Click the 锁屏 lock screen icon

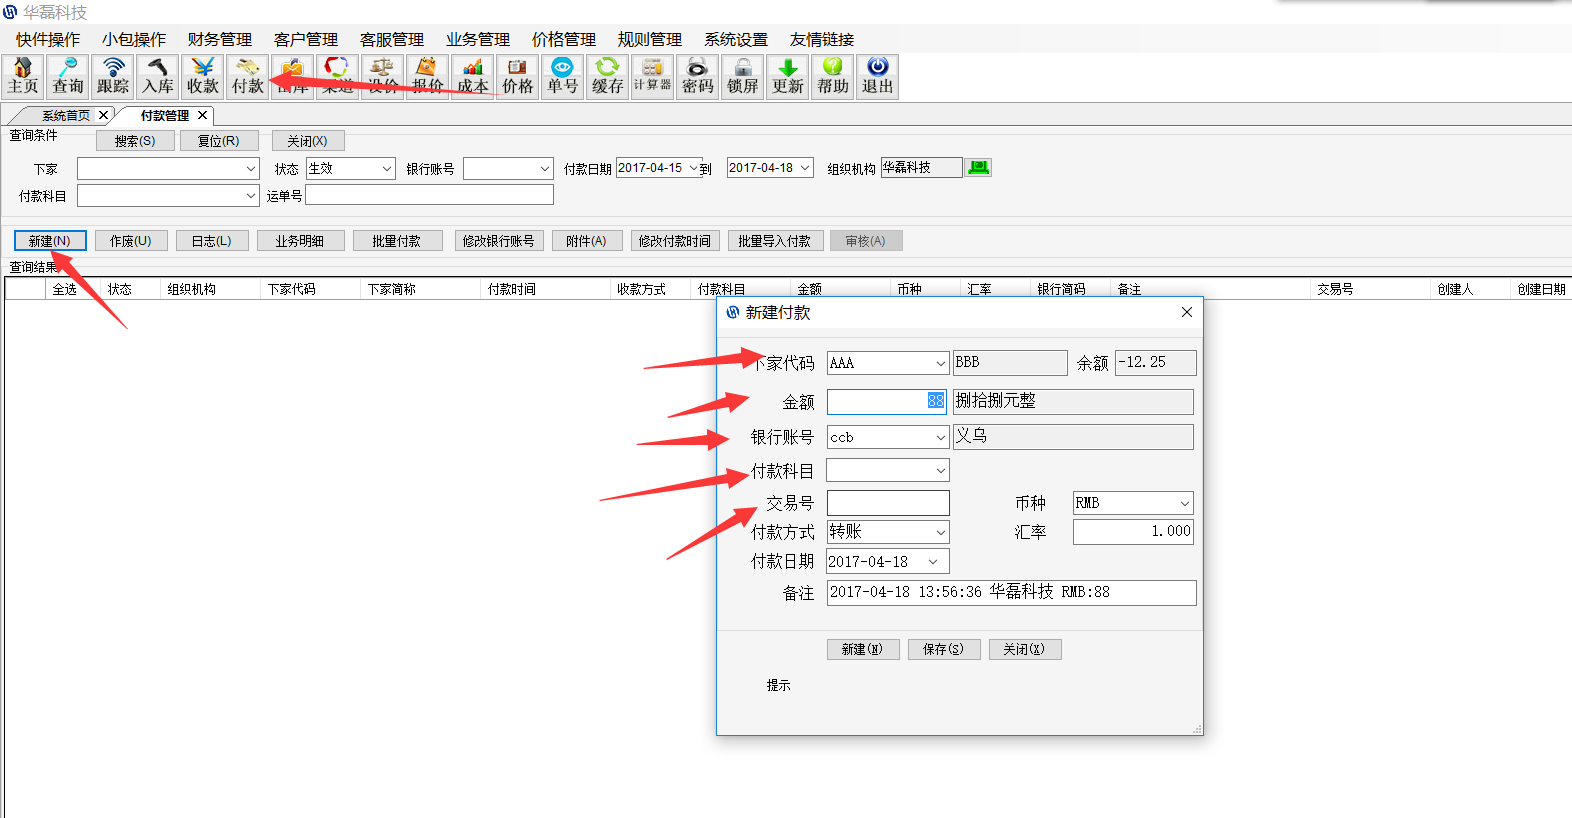742,76
